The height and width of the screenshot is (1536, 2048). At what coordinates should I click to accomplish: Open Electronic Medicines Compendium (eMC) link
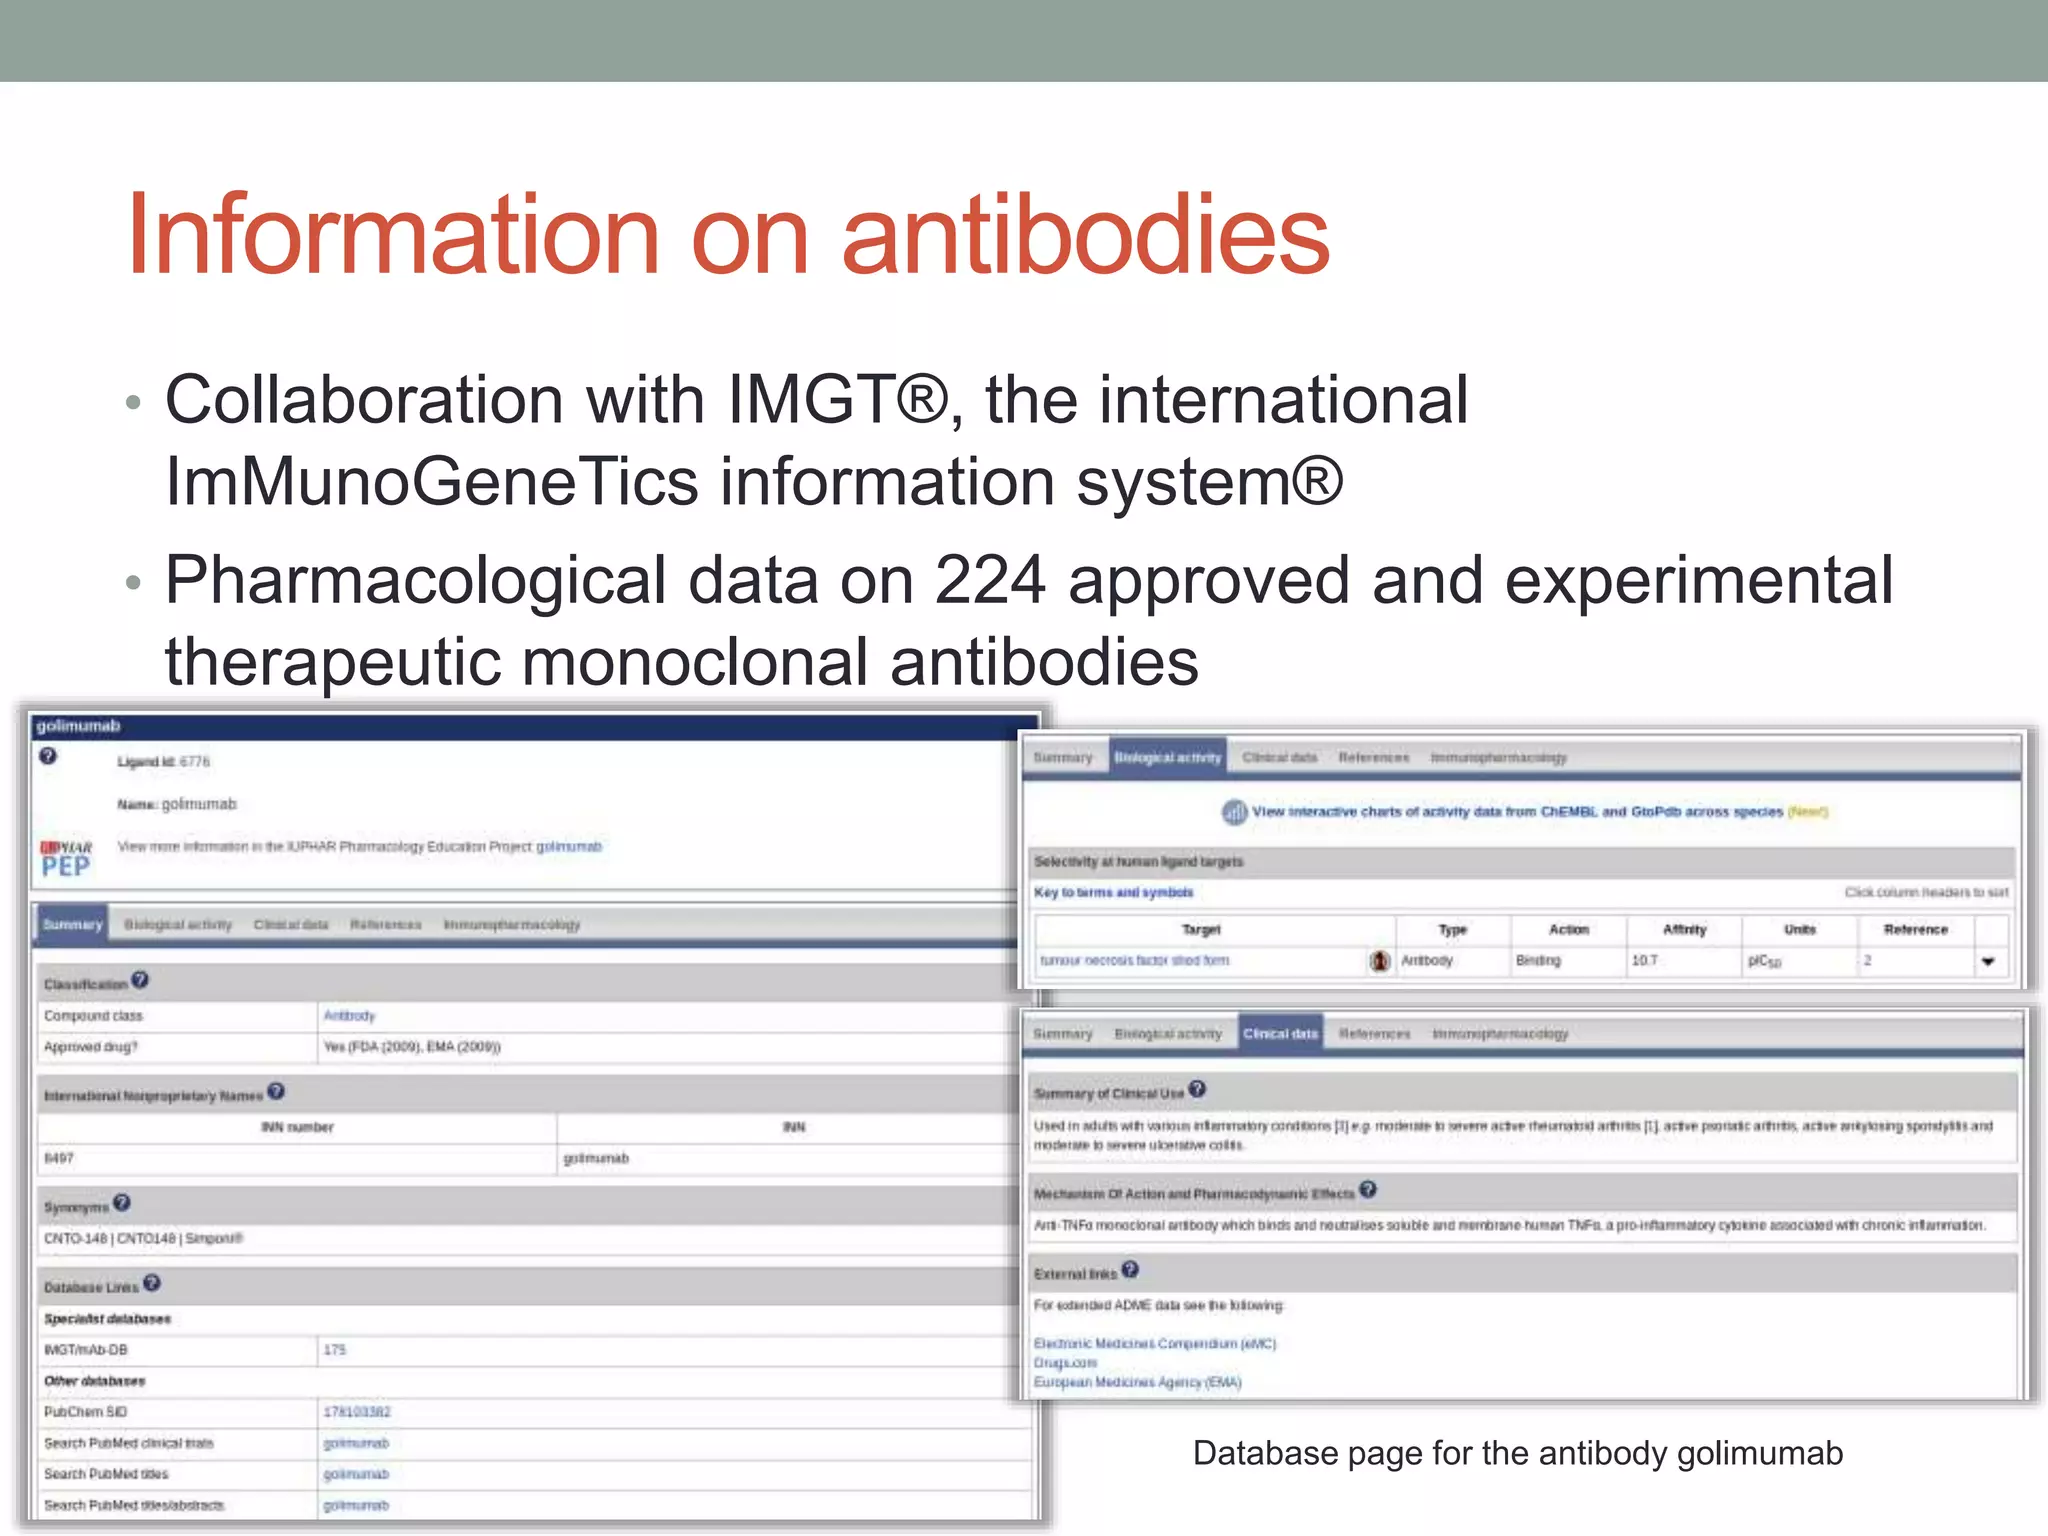coord(1155,1344)
